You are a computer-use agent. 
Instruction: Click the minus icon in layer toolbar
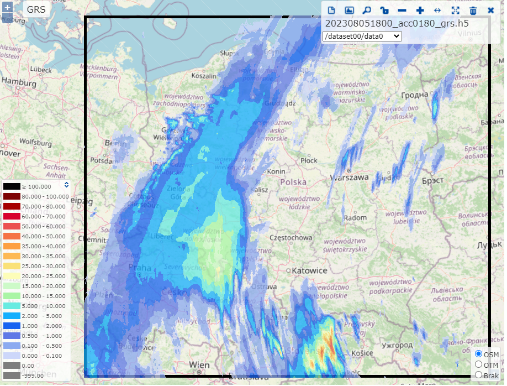click(x=402, y=10)
